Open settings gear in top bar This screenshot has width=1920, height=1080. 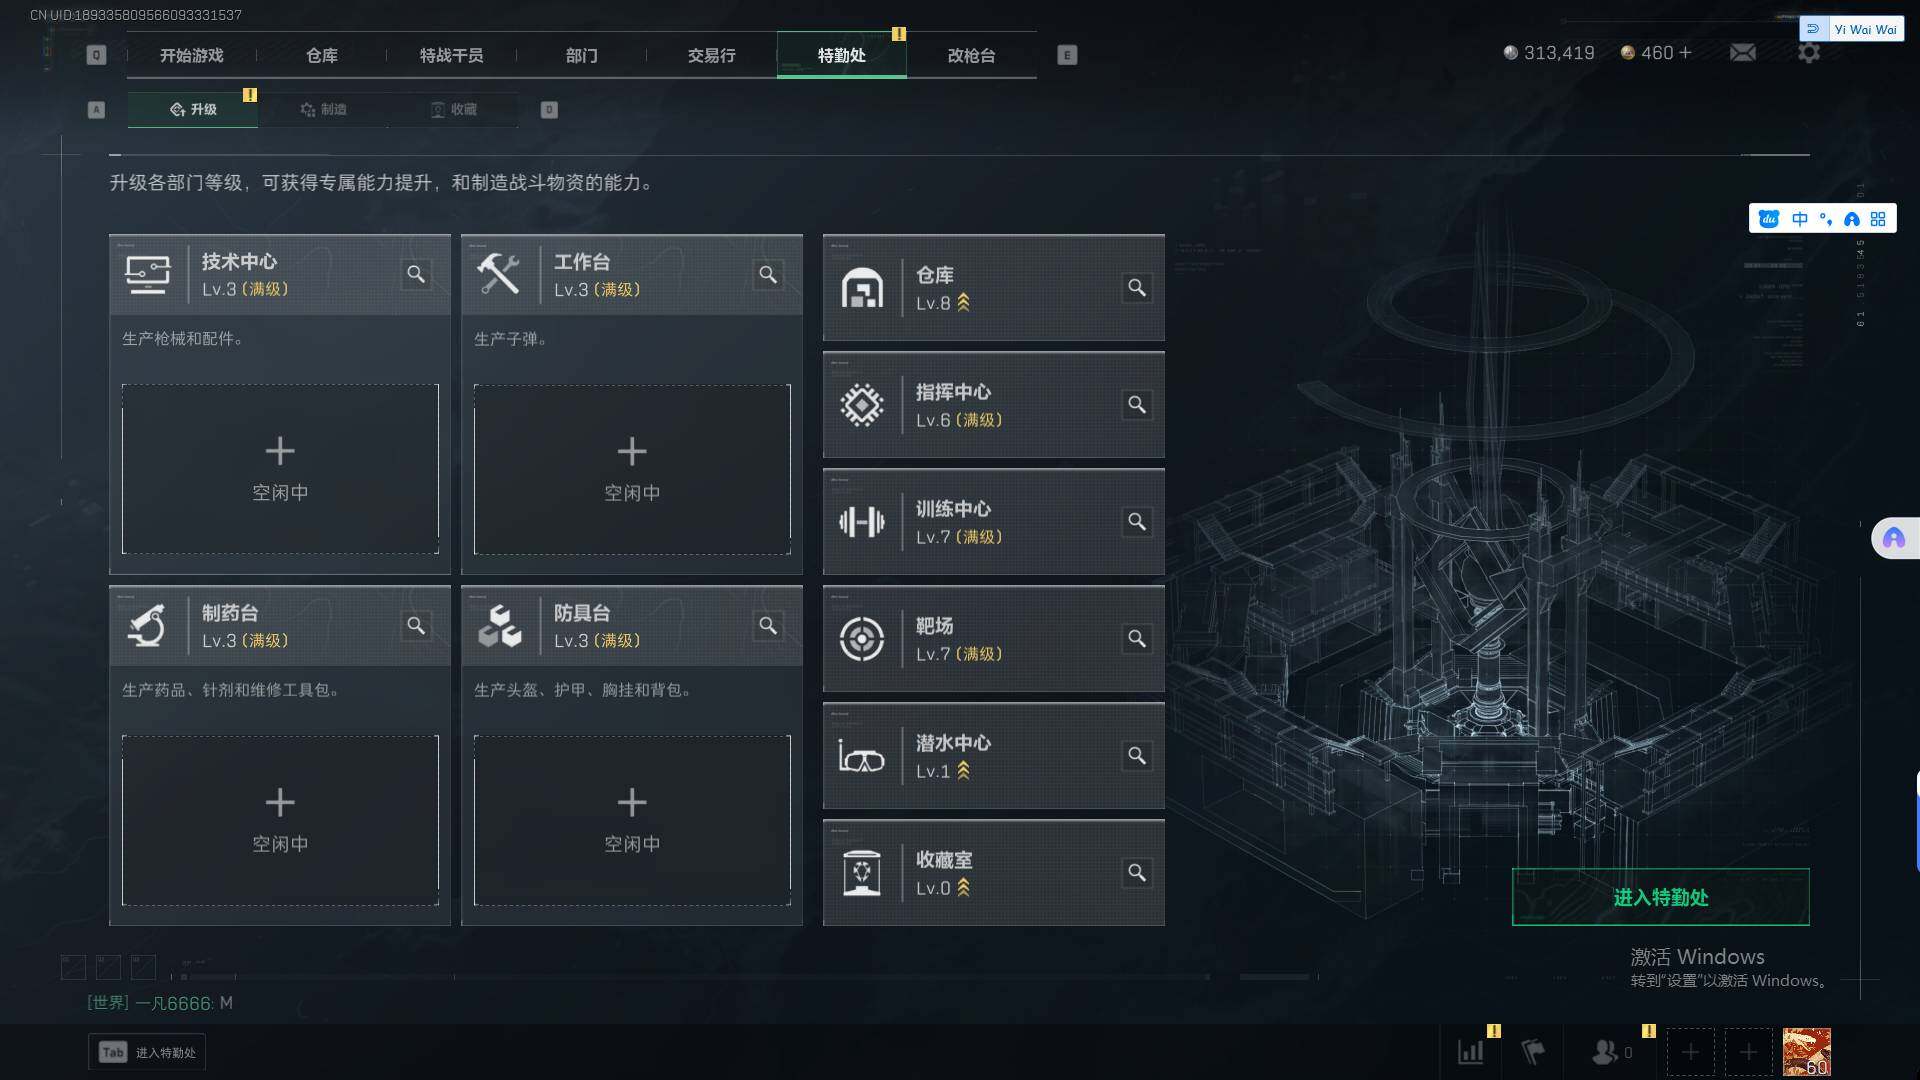pyautogui.click(x=1809, y=52)
